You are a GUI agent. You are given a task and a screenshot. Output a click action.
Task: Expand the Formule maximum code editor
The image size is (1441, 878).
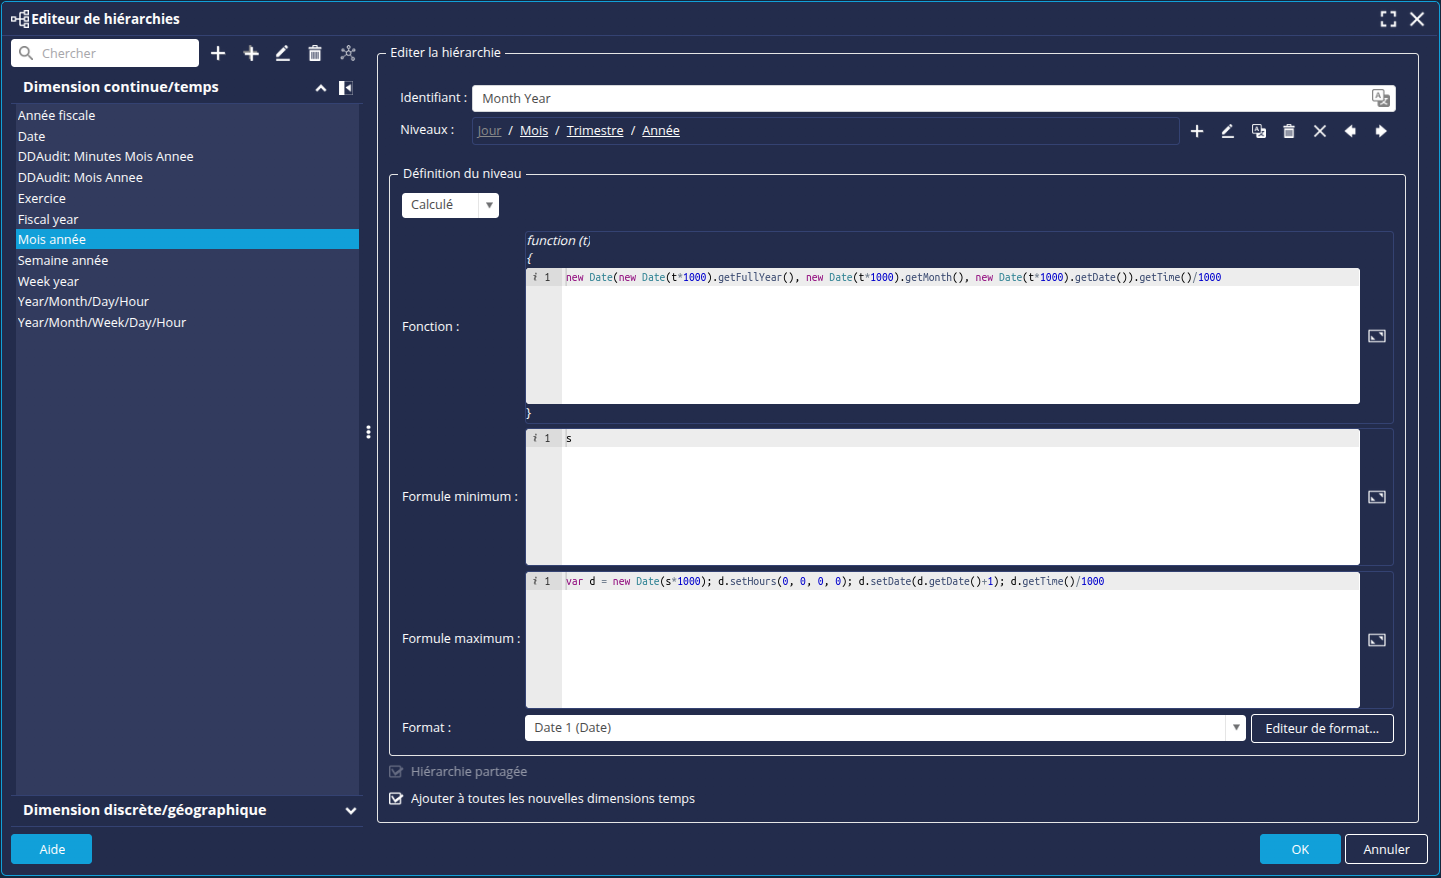1377,640
